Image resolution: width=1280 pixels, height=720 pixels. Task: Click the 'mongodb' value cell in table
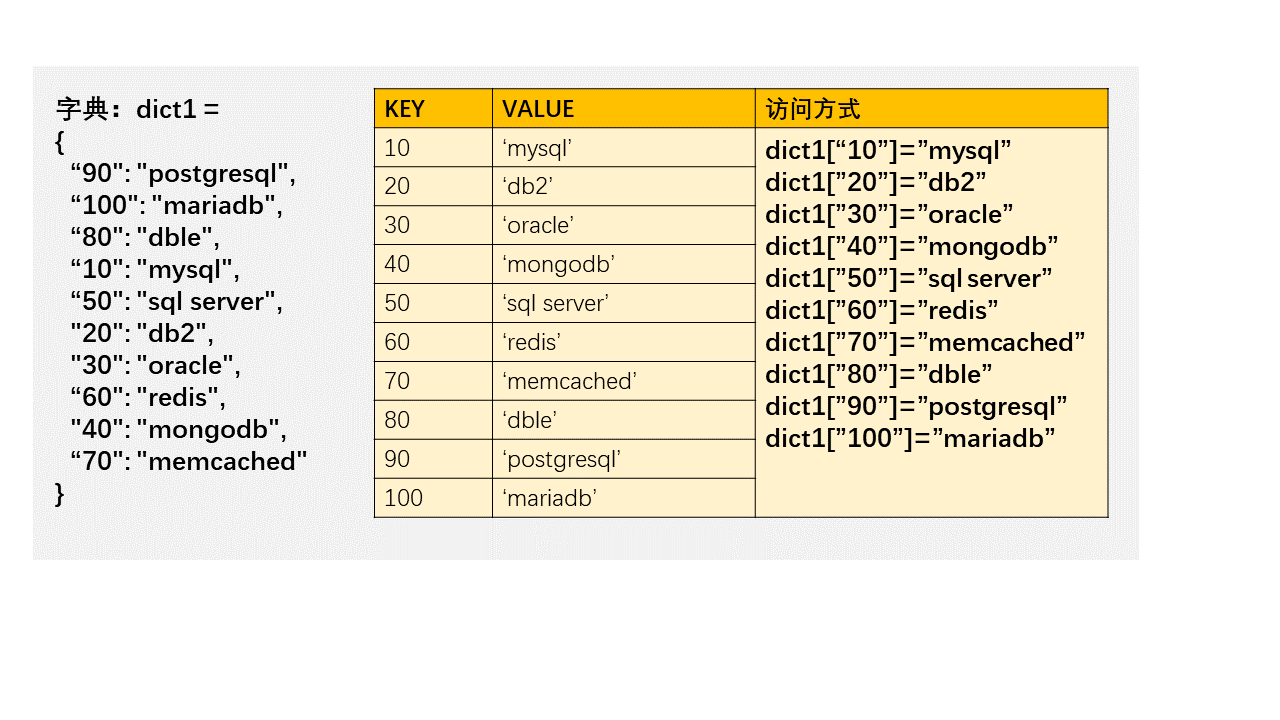[x=623, y=265]
